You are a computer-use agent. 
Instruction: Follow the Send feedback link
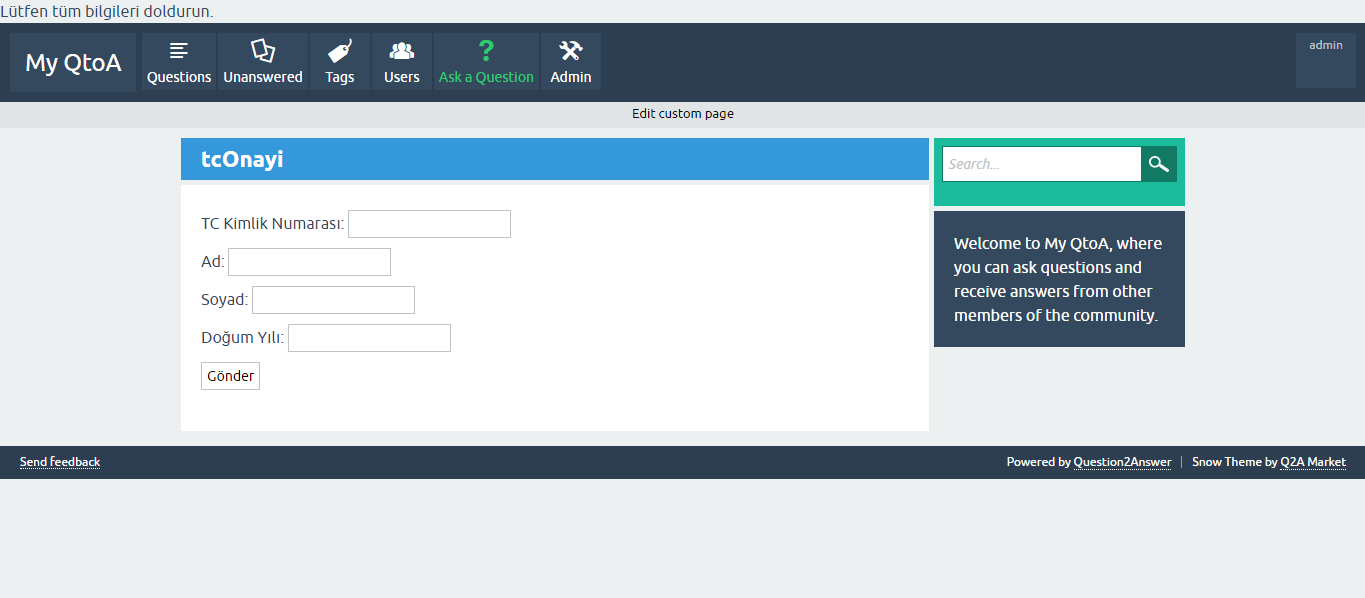[x=60, y=462]
